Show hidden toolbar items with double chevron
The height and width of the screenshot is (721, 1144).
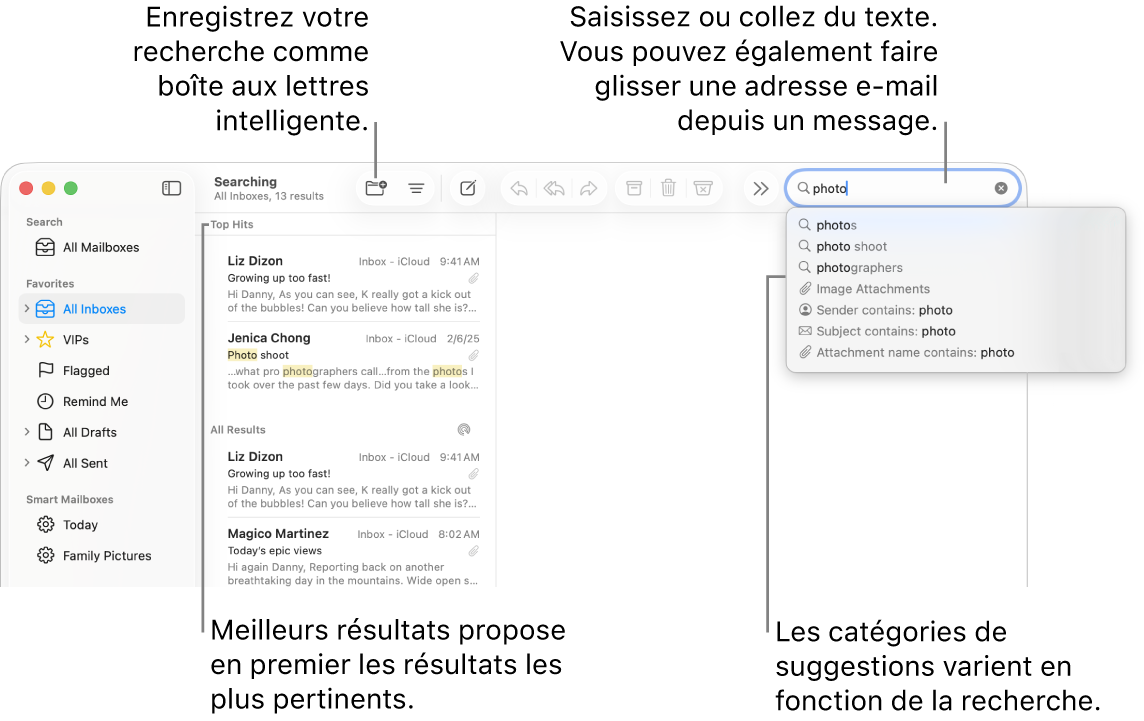[761, 188]
